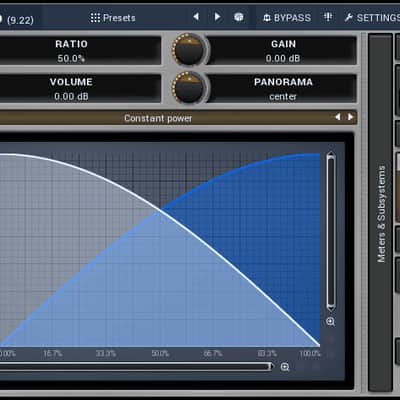Screen dimensions: 400x400
Task: Click the GAIN knob
Action: [189, 49]
